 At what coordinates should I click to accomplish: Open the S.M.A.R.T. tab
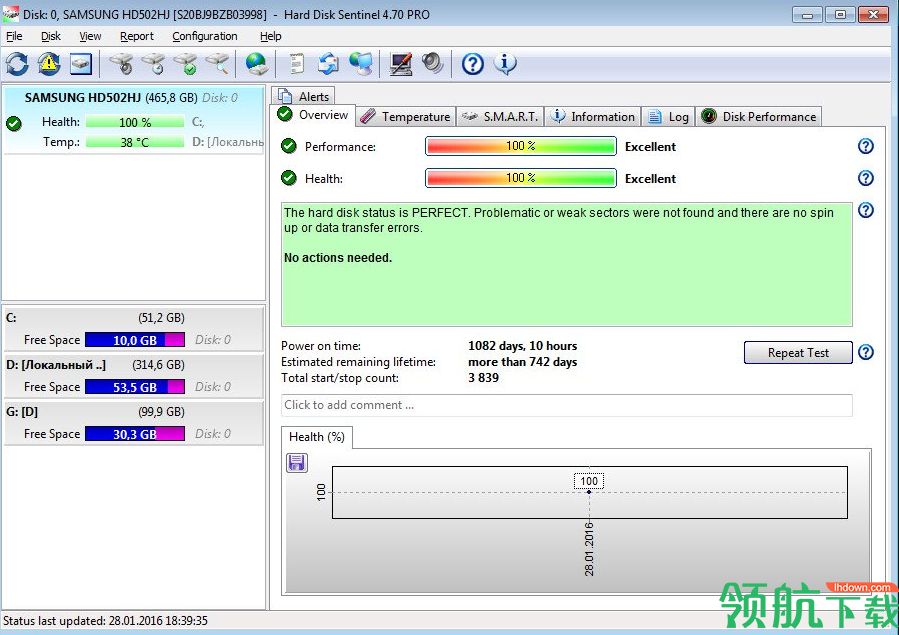[x=500, y=116]
